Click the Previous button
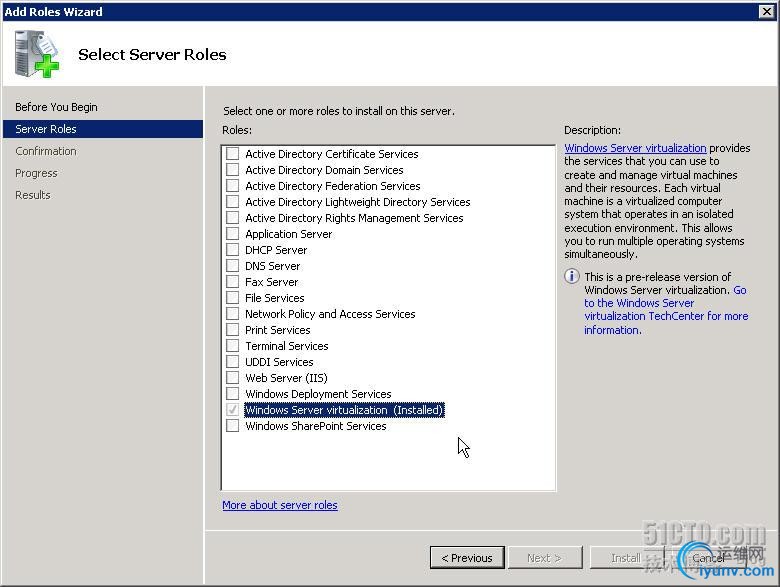The image size is (780, 587). [x=467, y=558]
